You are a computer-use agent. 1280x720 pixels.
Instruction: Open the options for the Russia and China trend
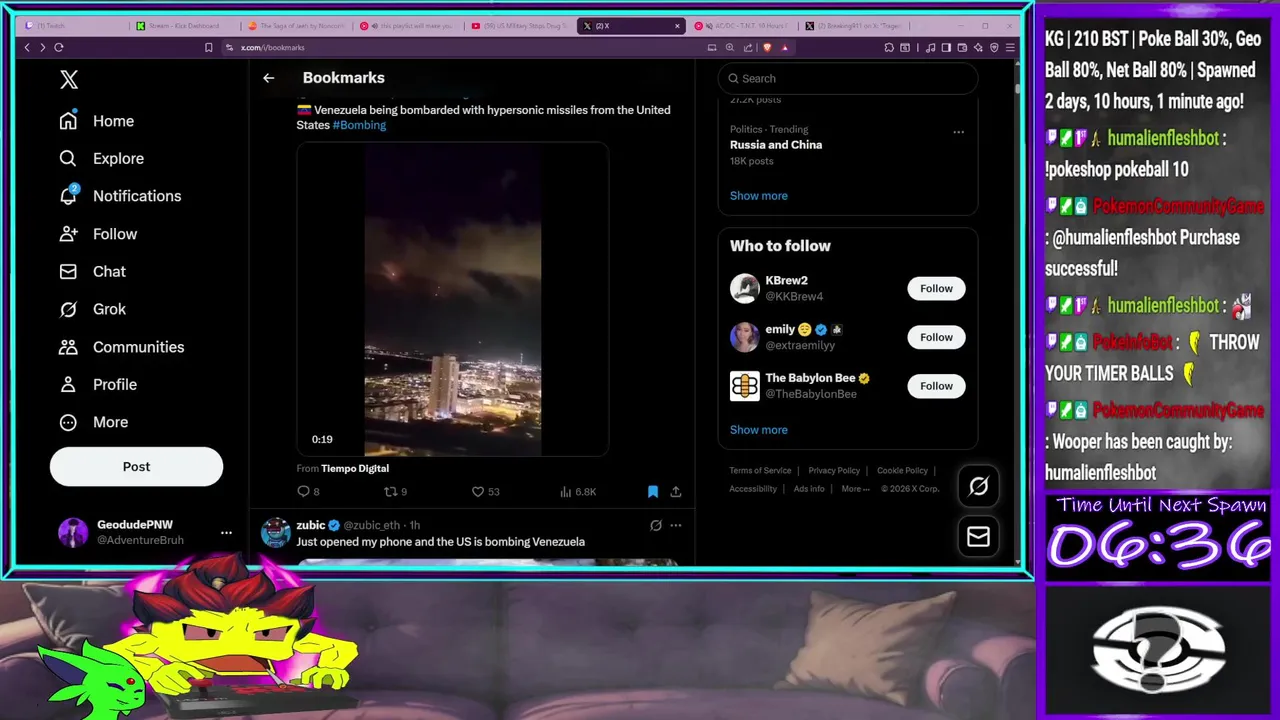[x=958, y=132]
